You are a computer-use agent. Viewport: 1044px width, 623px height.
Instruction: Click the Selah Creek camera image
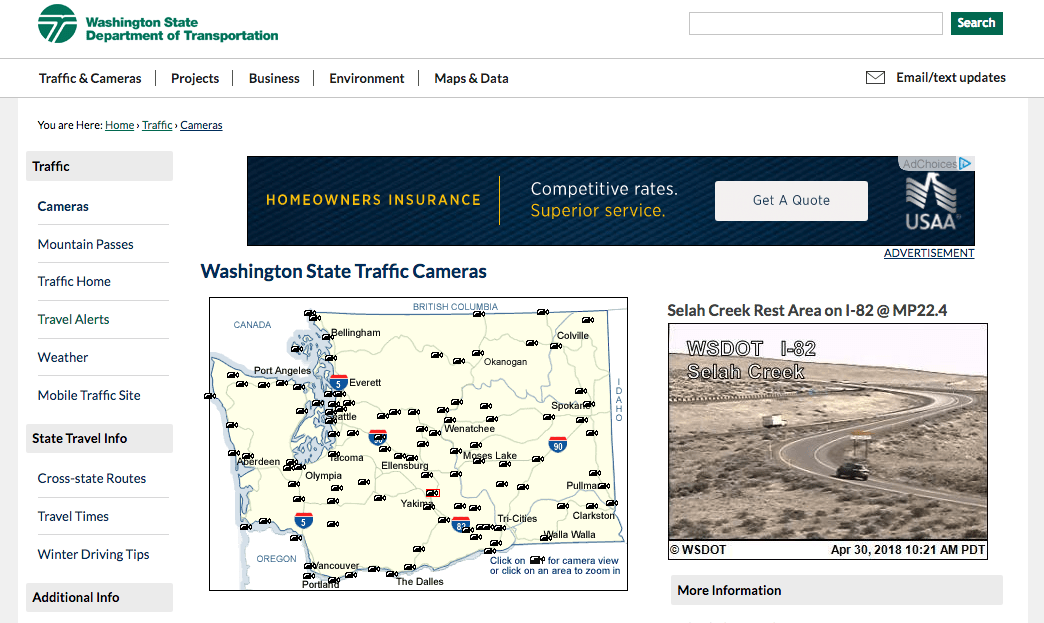tap(827, 440)
